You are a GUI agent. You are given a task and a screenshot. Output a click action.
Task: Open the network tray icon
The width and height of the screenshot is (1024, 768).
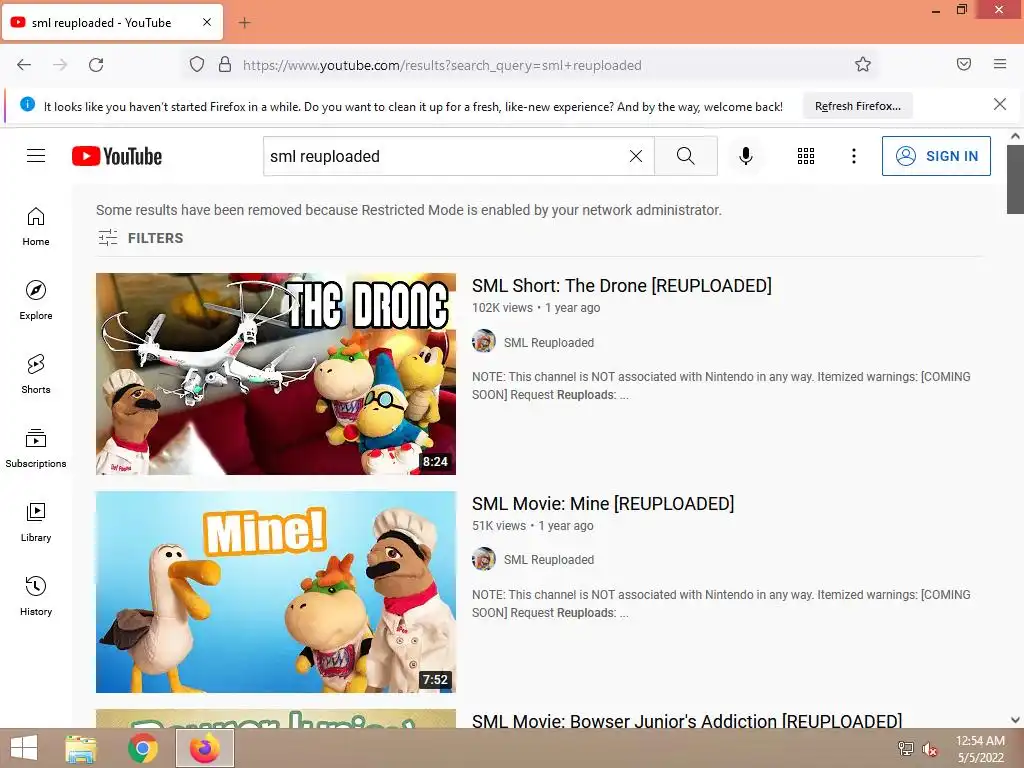pyautogui.click(x=905, y=749)
